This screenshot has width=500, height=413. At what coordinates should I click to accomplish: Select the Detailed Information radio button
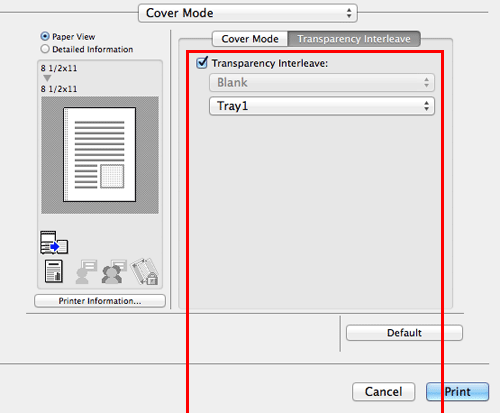point(45,49)
